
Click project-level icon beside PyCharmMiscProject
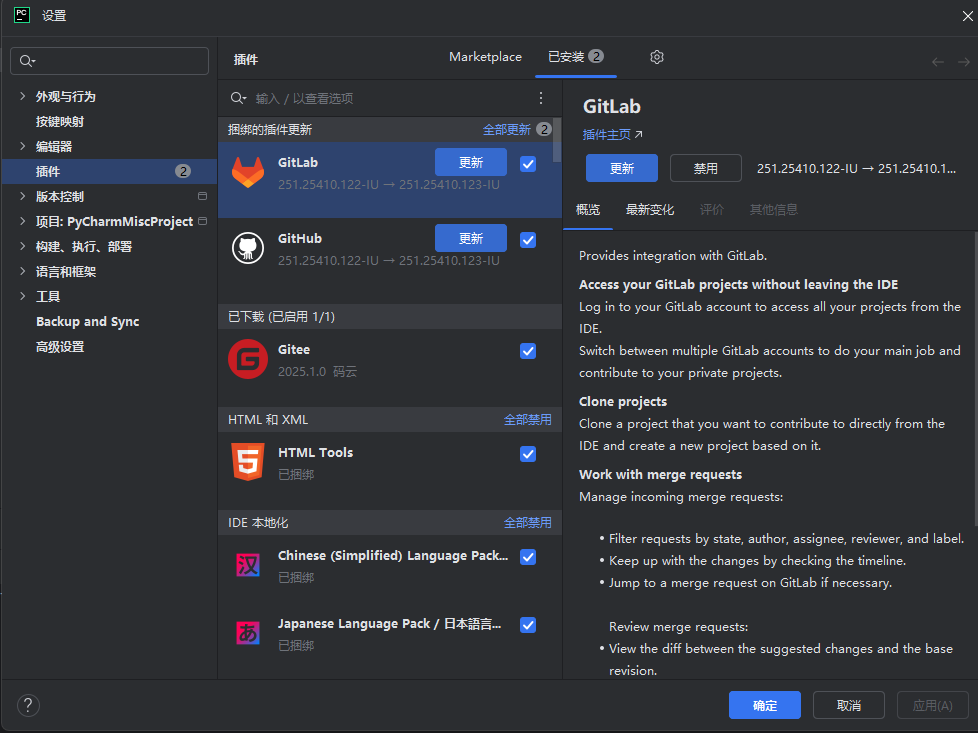(x=202, y=221)
